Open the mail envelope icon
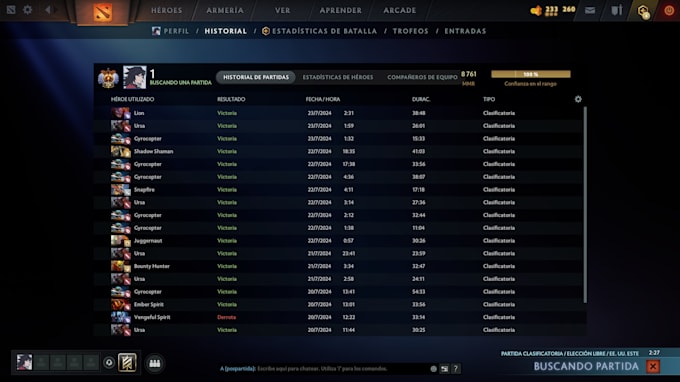 click(590, 10)
